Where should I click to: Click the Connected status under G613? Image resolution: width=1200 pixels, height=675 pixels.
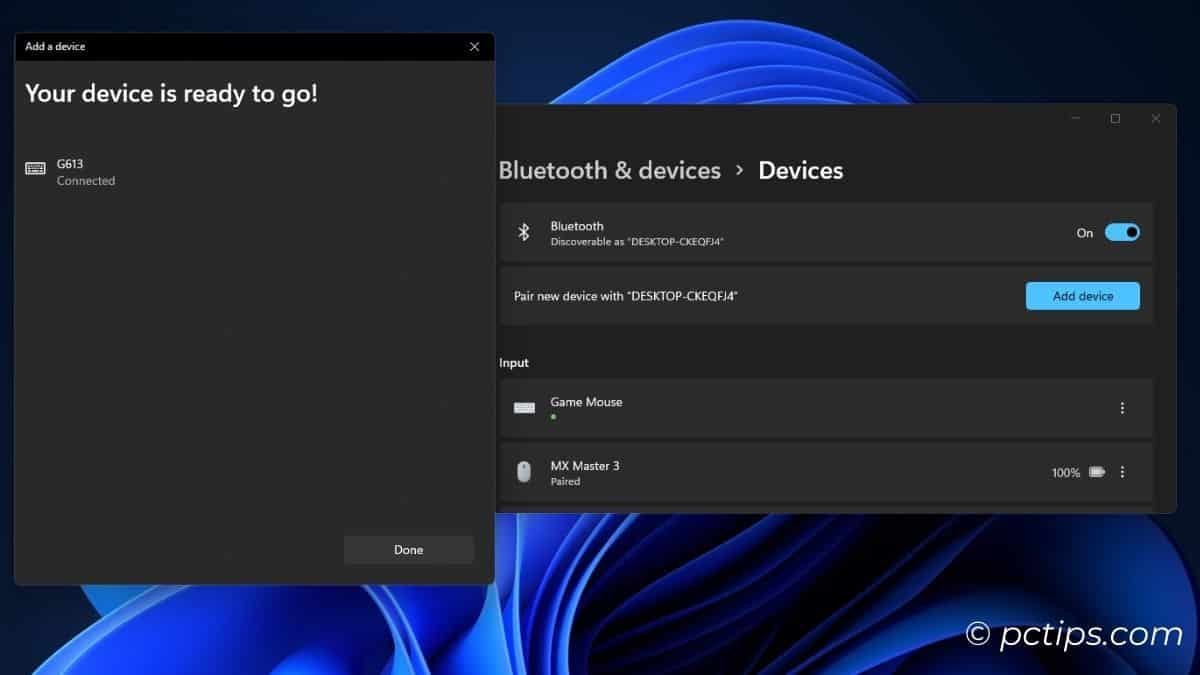click(86, 181)
